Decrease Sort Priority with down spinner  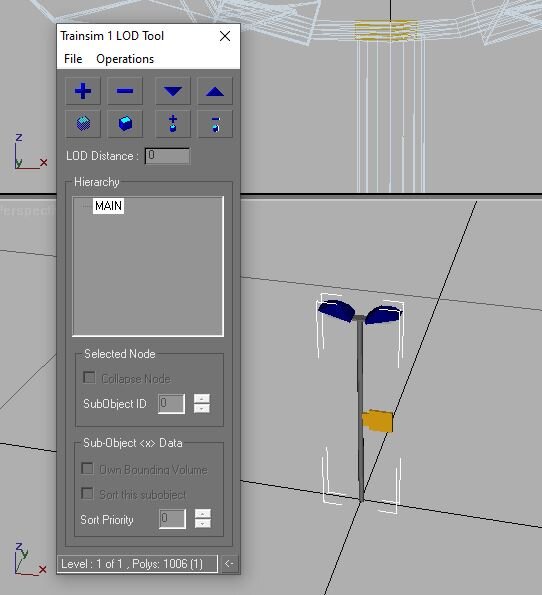point(203,524)
